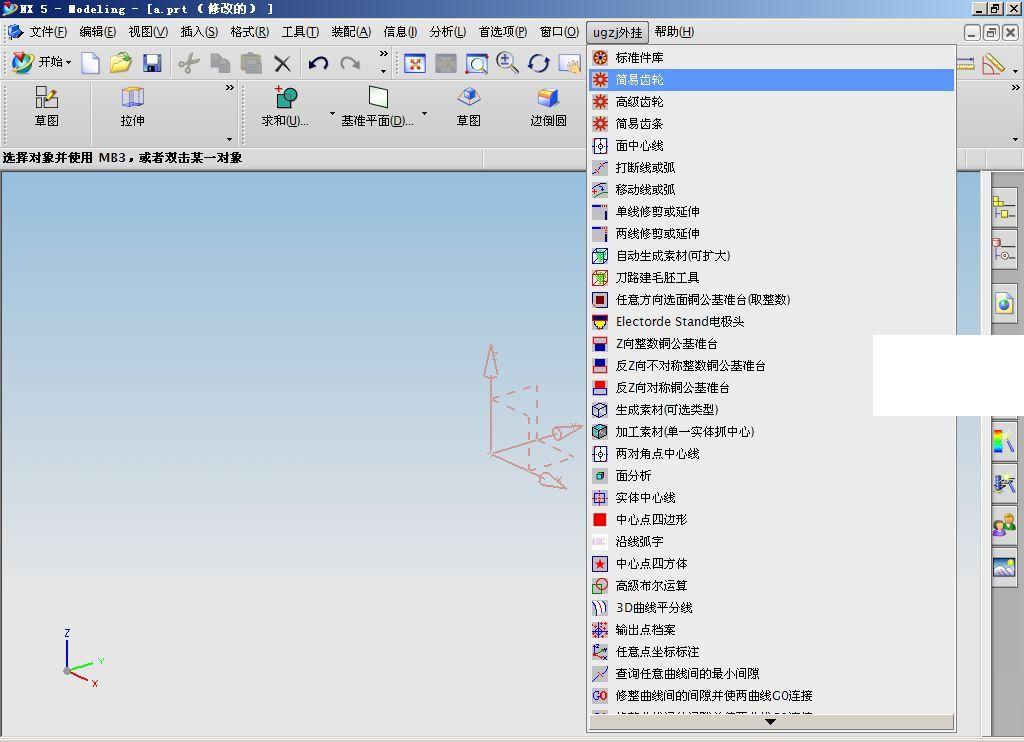The width and height of the screenshot is (1024, 742).
Task: Open the 格式(R) menu
Action: point(249,32)
